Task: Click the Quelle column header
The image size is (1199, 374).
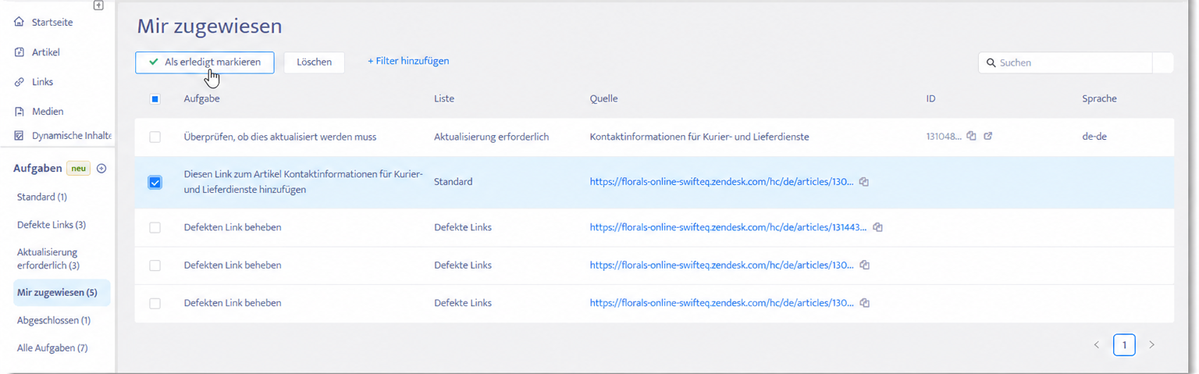Action: (603, 99)
